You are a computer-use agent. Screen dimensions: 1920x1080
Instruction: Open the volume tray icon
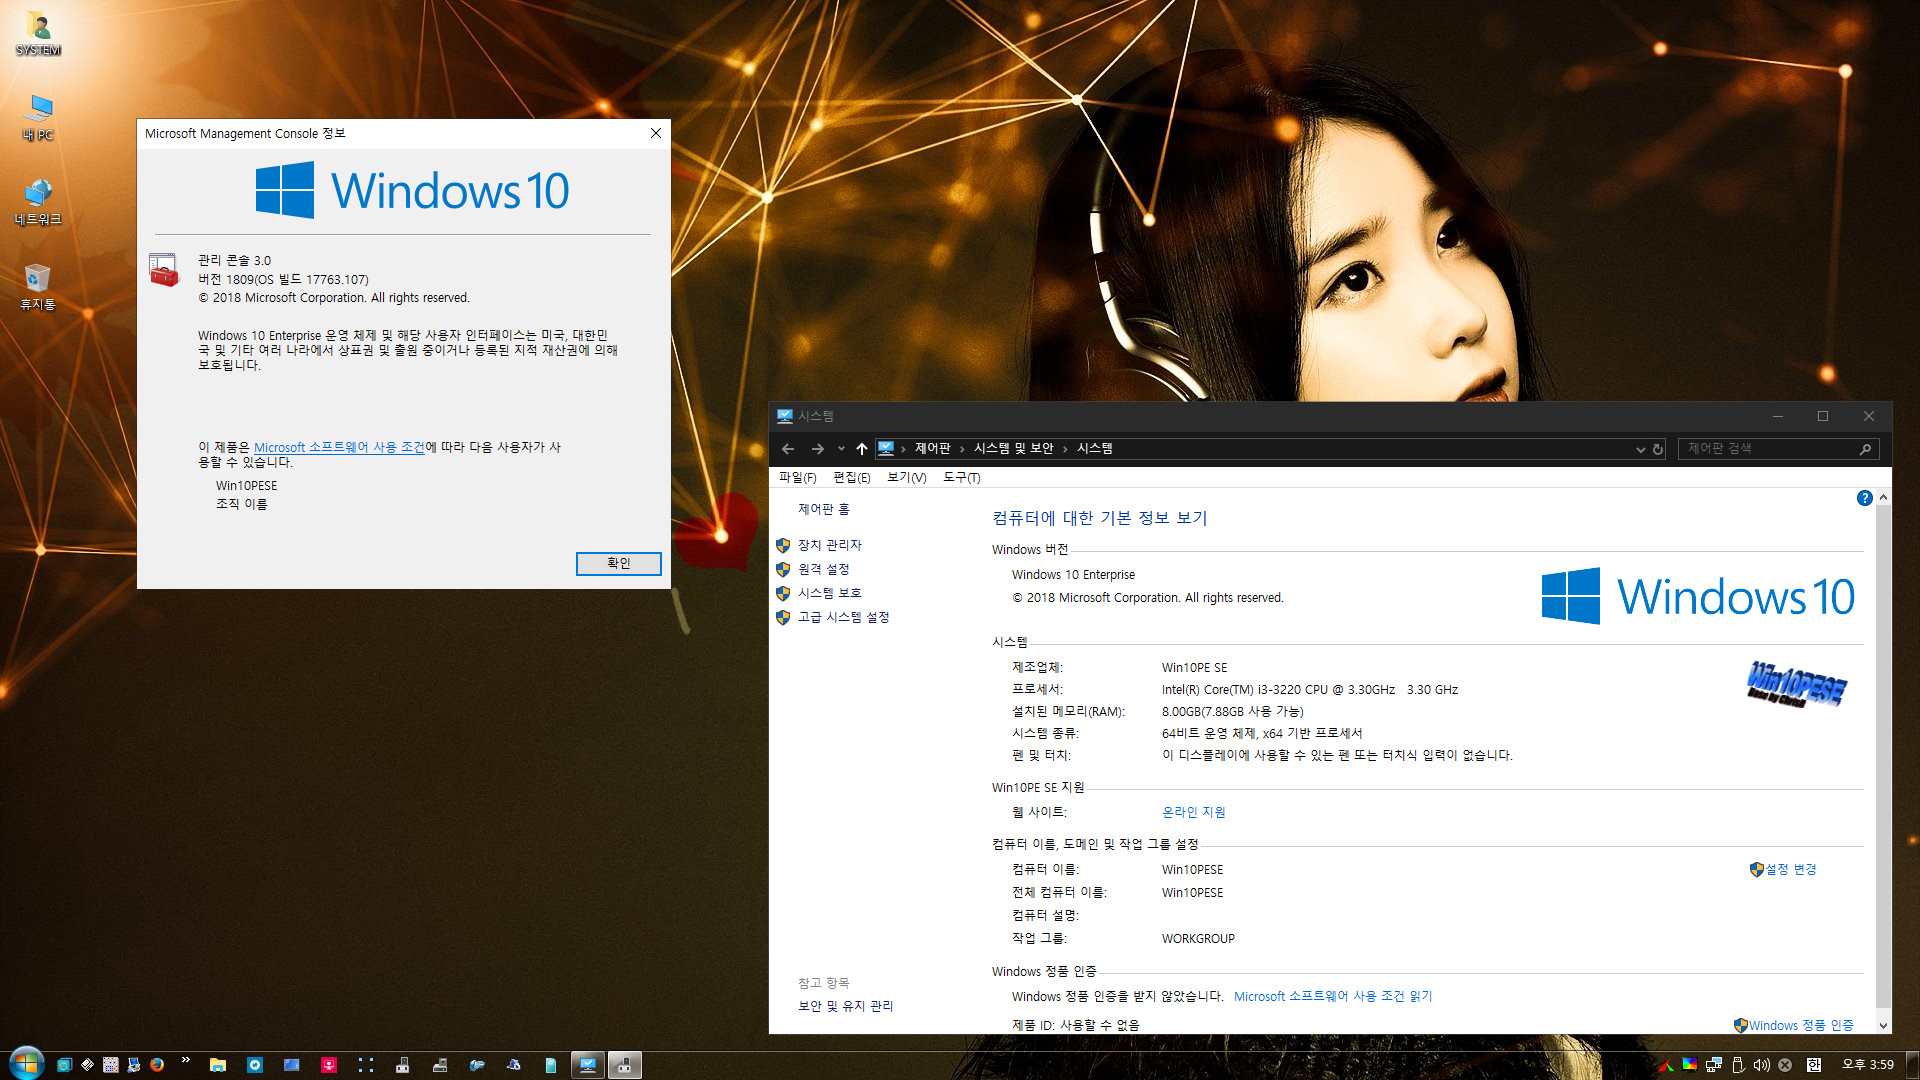pyautogui.click(x=1761, y=1065)
